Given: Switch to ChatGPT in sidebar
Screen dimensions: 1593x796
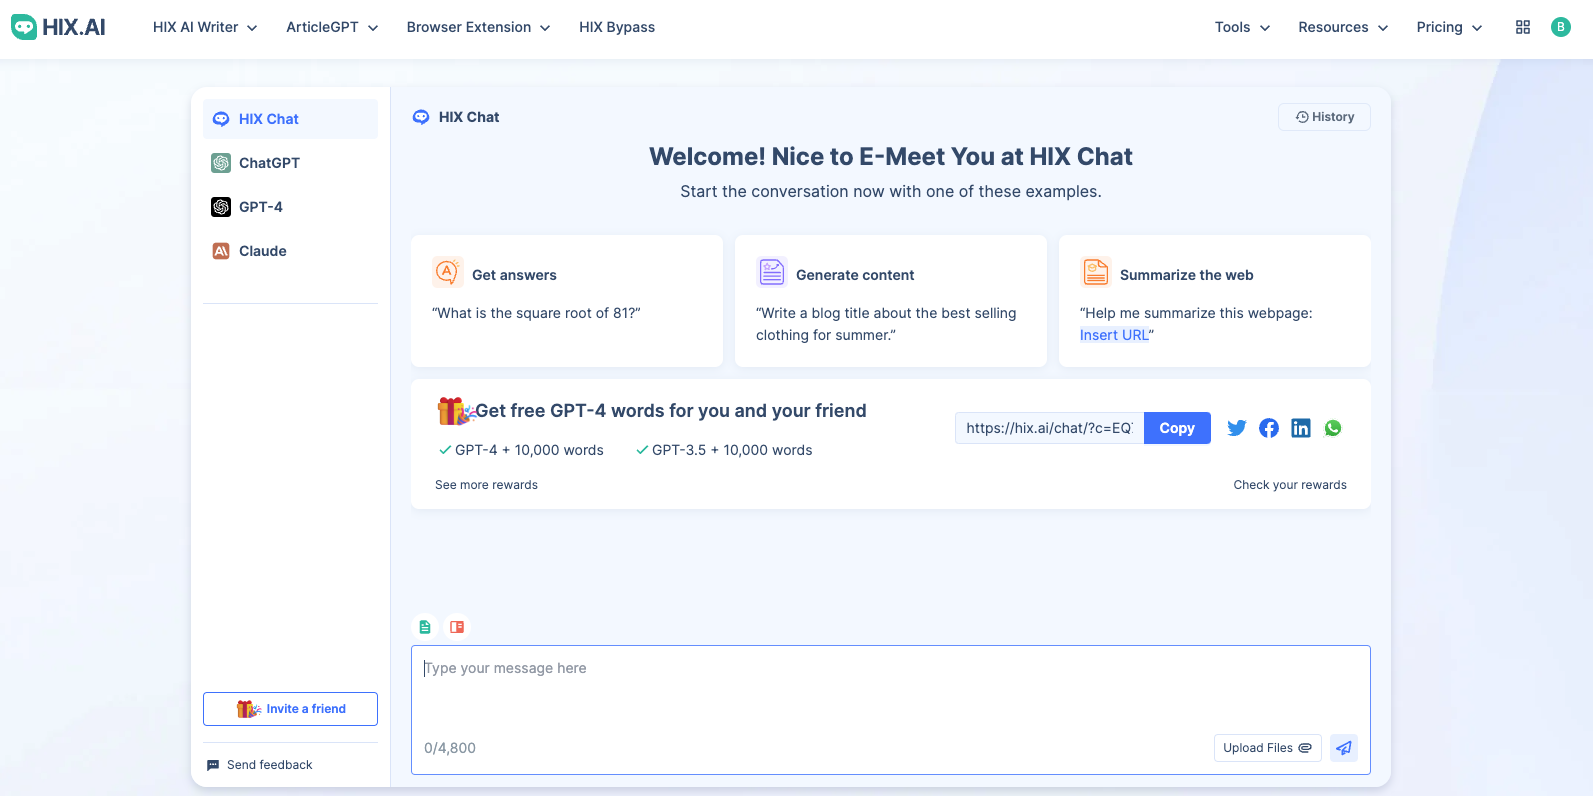Looking at the screenshot, I should click(x=290, y=163).
